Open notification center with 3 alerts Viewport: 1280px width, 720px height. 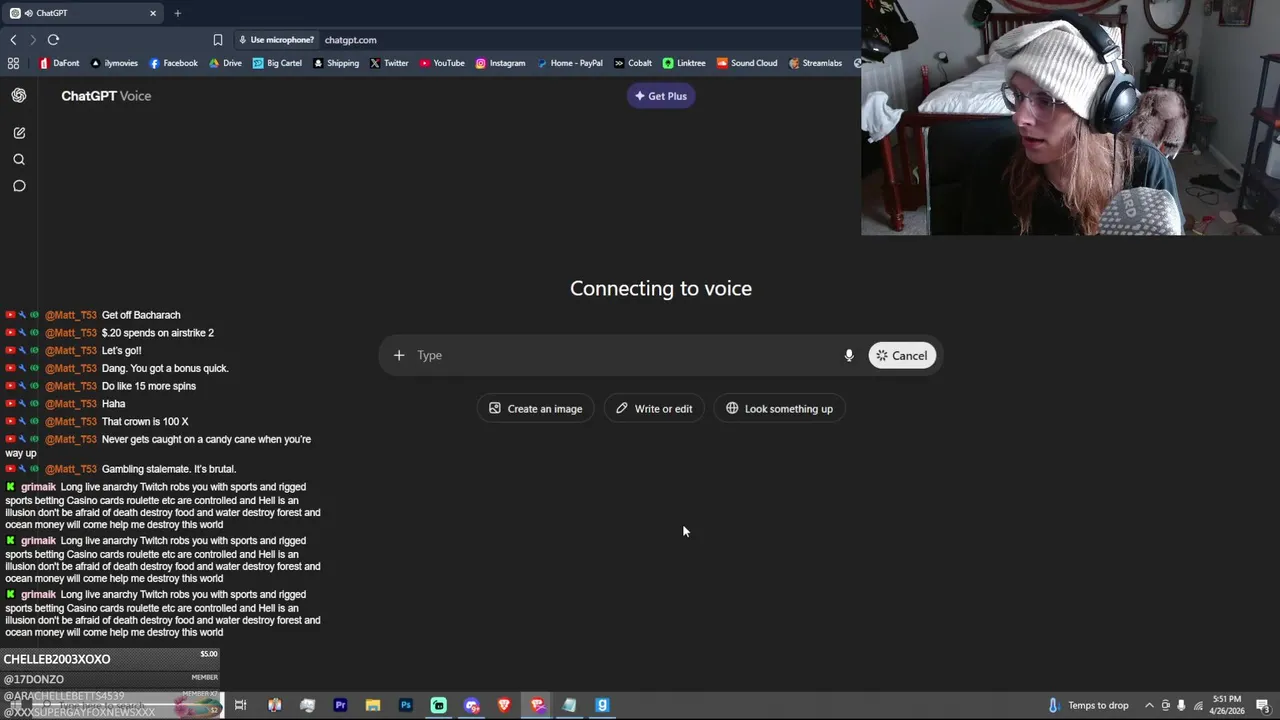point(1262,705)
